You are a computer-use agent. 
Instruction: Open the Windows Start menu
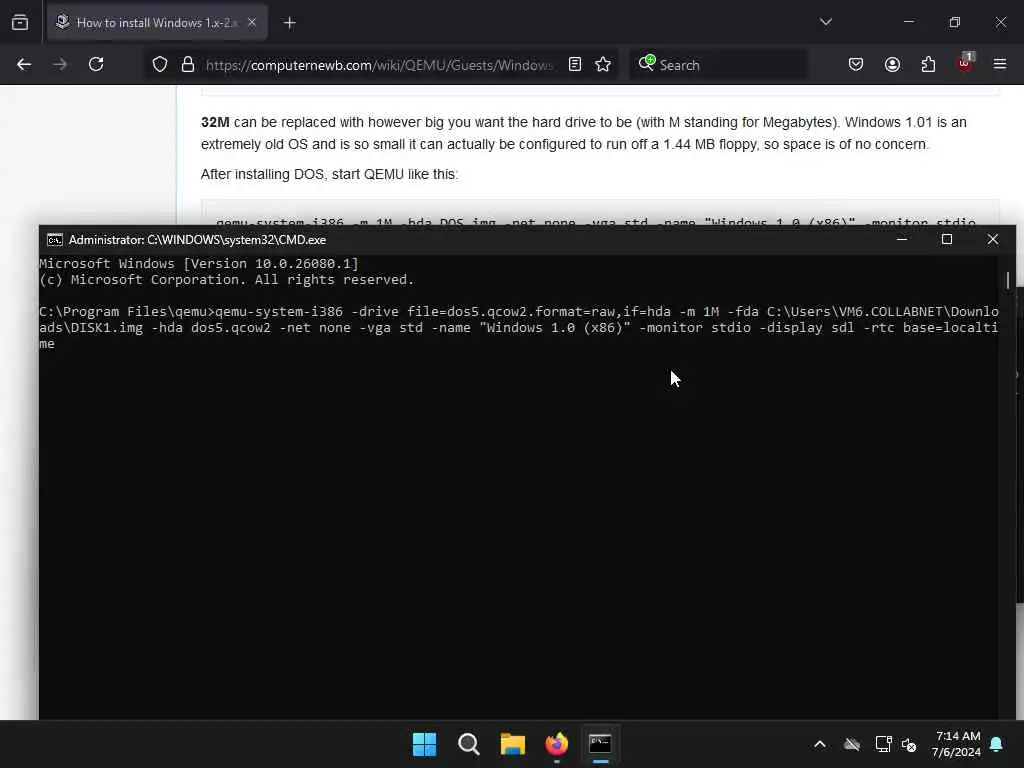[x=424, y=744]
